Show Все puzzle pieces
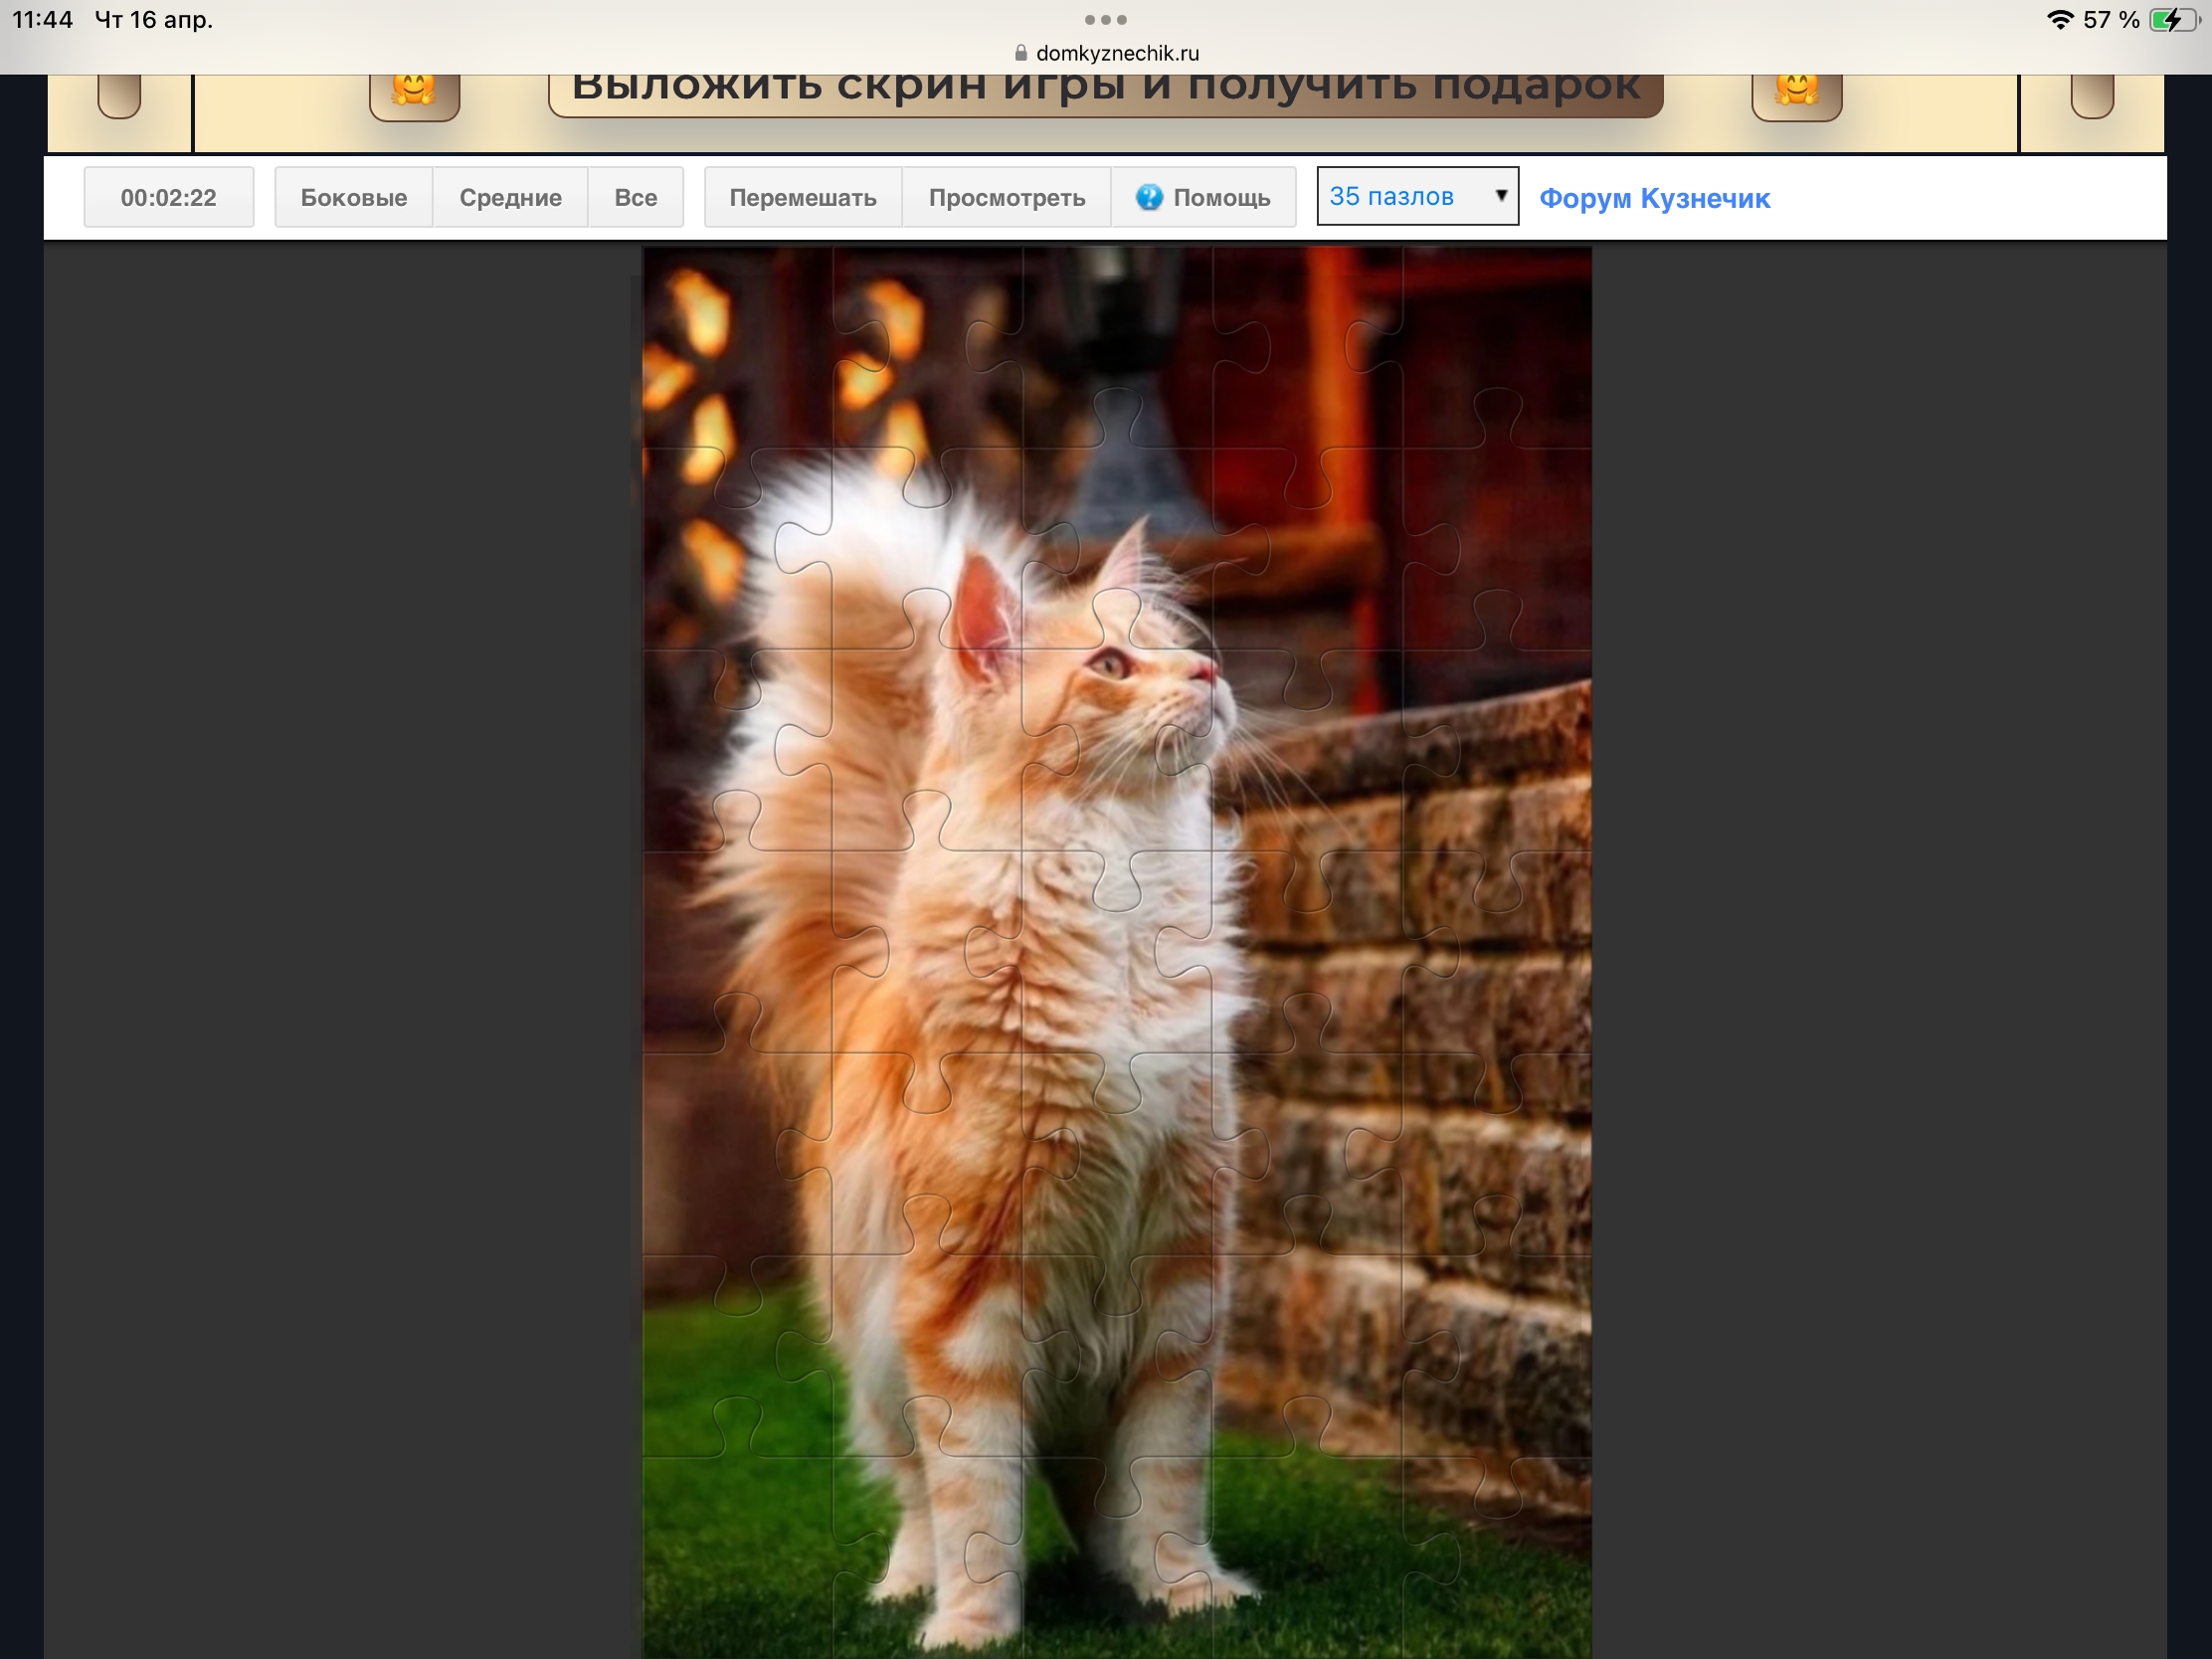The width and height of the screenshot is (2212, 1659). 636,198
